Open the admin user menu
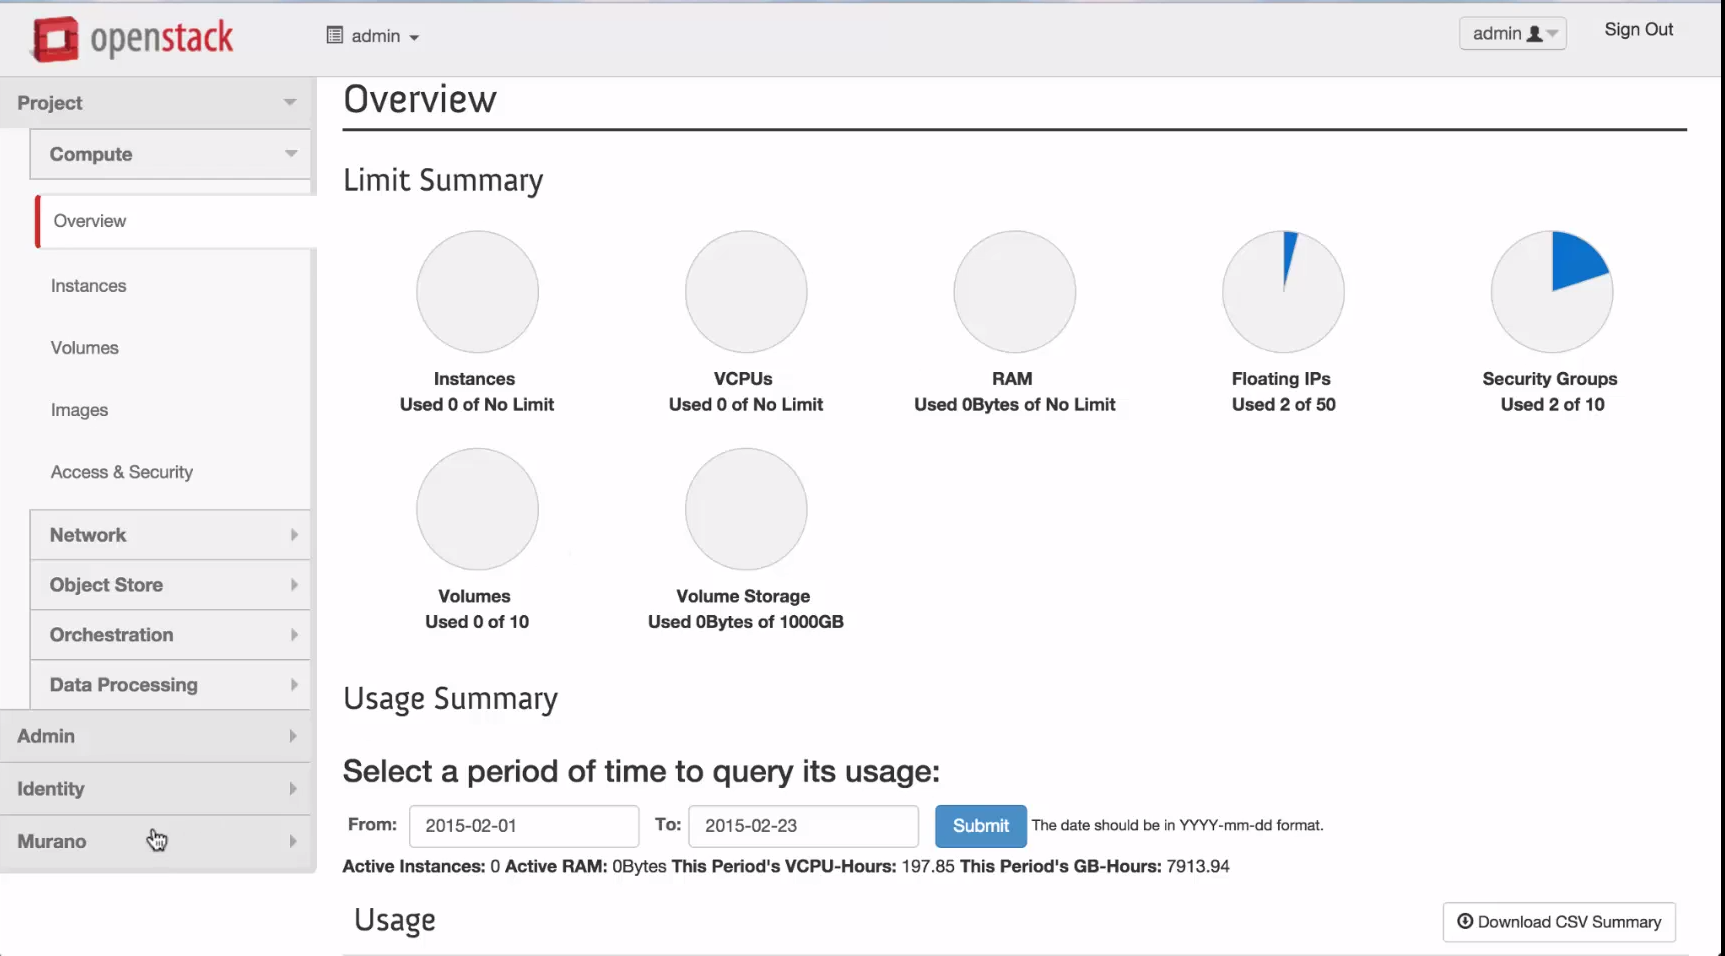The image size is (1725, 956). coord(1512,33)
